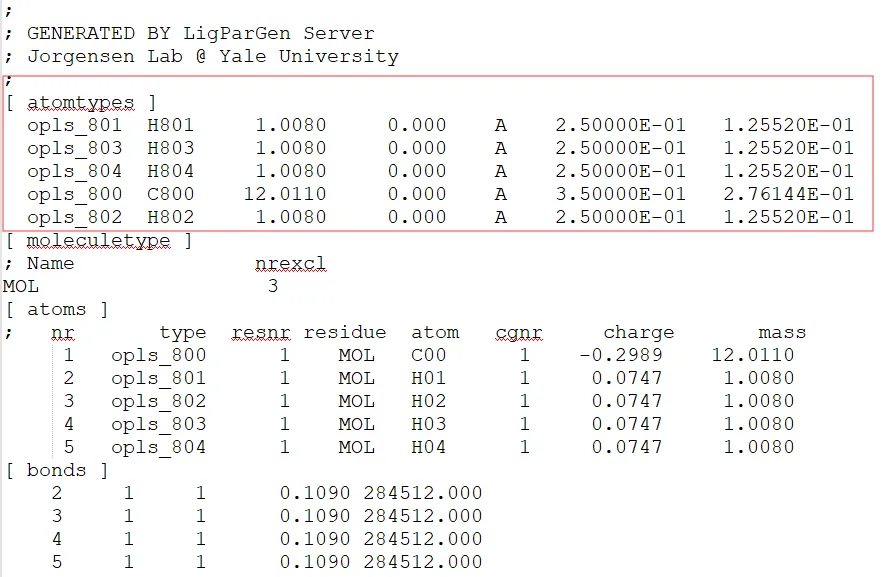Click the H03 atom name

(x=429, y=424)
